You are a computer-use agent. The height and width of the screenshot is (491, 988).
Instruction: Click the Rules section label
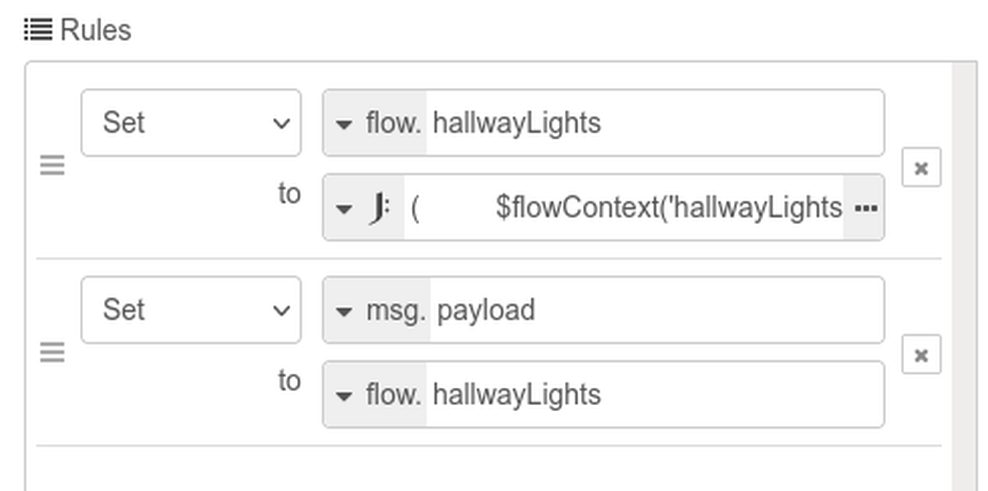[x=96, y=30]
